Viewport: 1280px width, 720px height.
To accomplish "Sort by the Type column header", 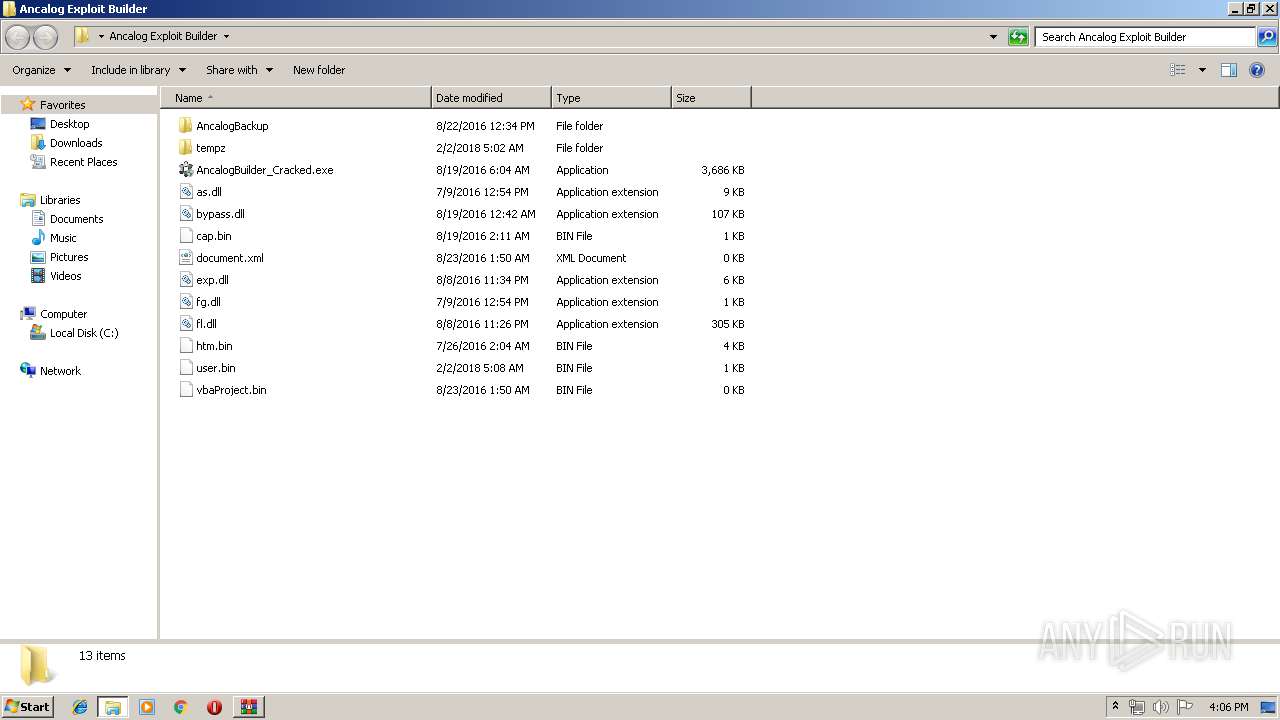I will [611, 98].
